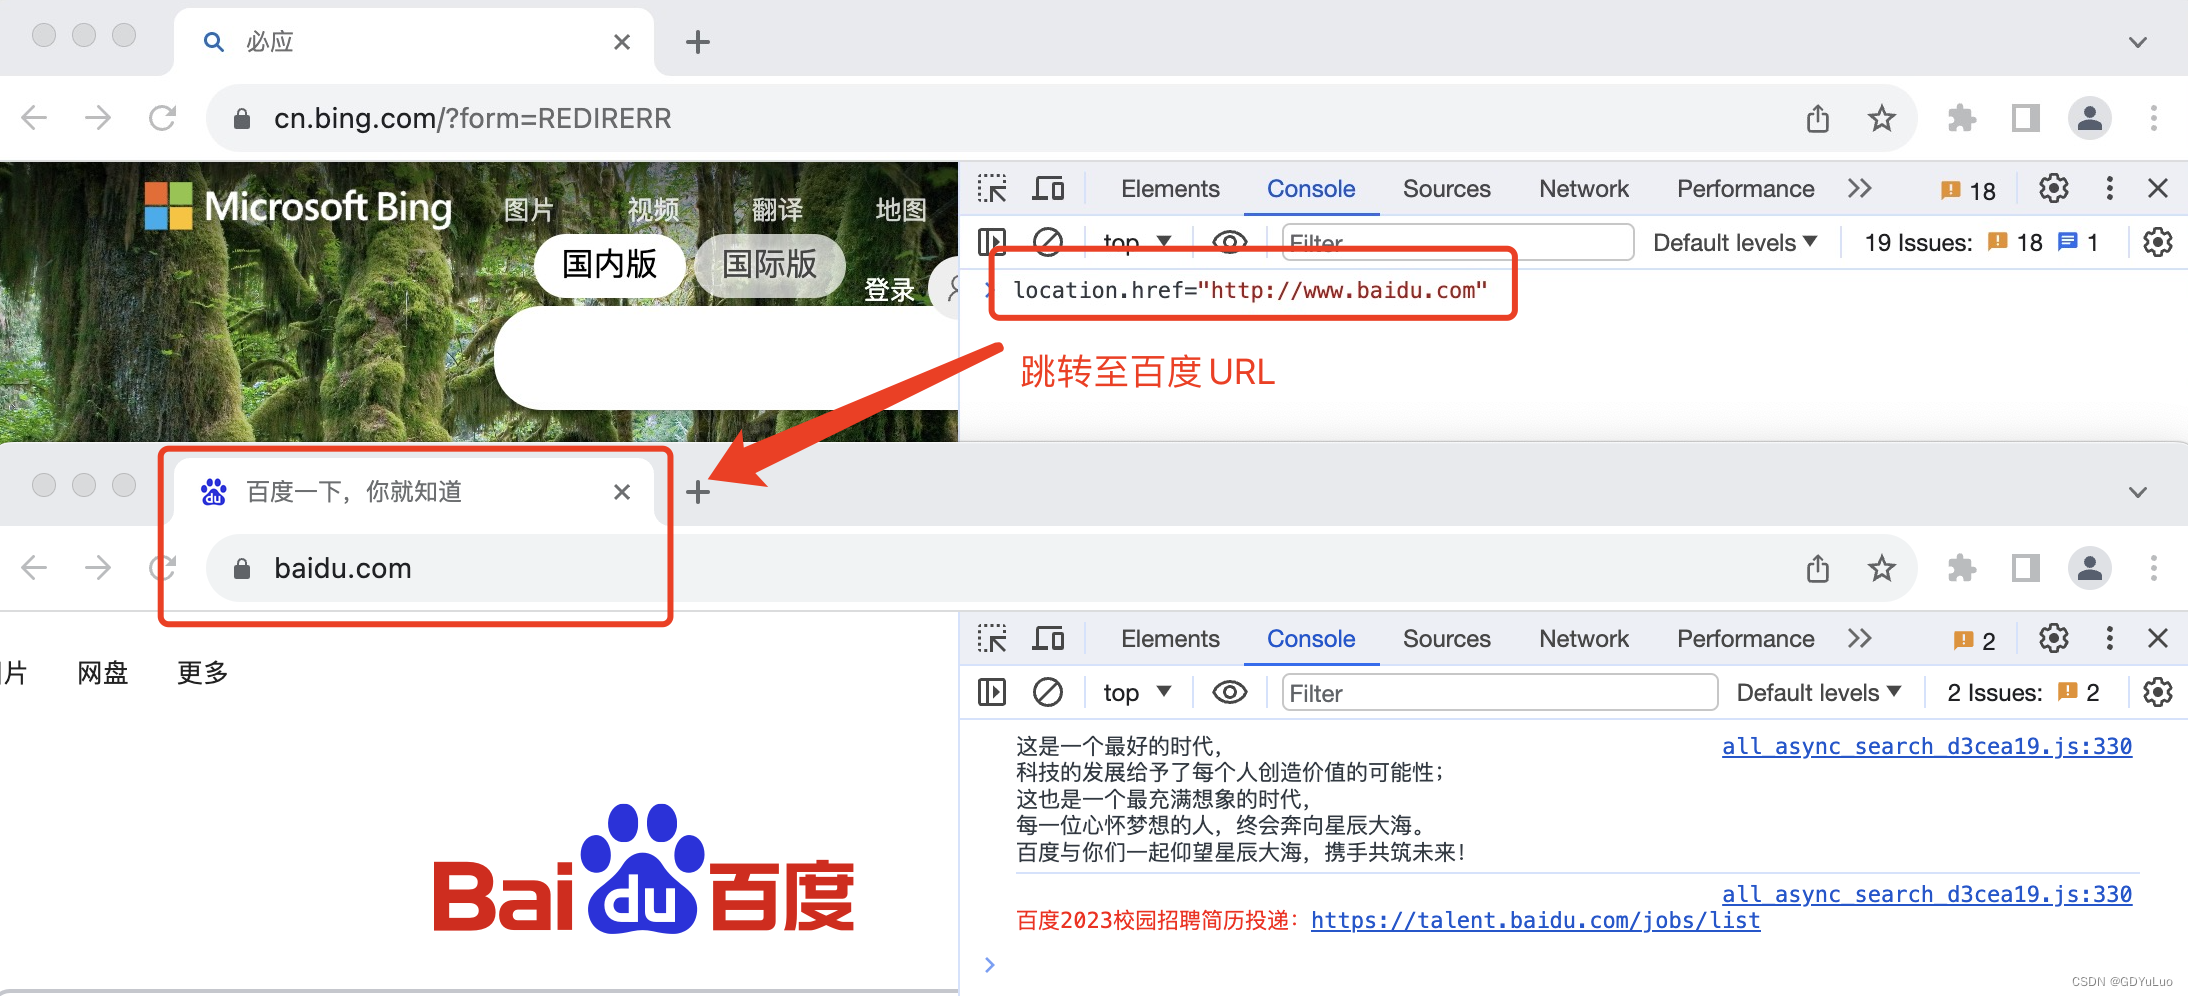Toggle the device toolbar in the upper DevTools

point(1048,188)
